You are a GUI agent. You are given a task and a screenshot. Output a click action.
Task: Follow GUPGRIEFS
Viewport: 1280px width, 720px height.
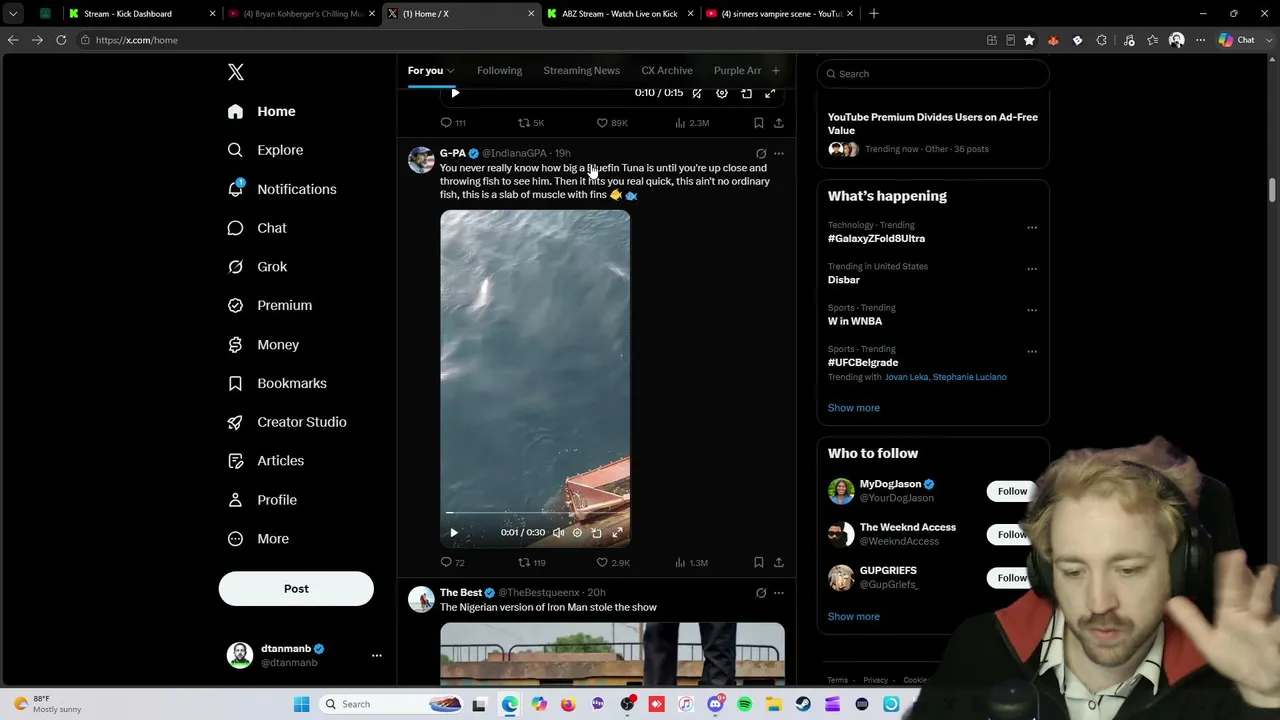(1012, 577)
